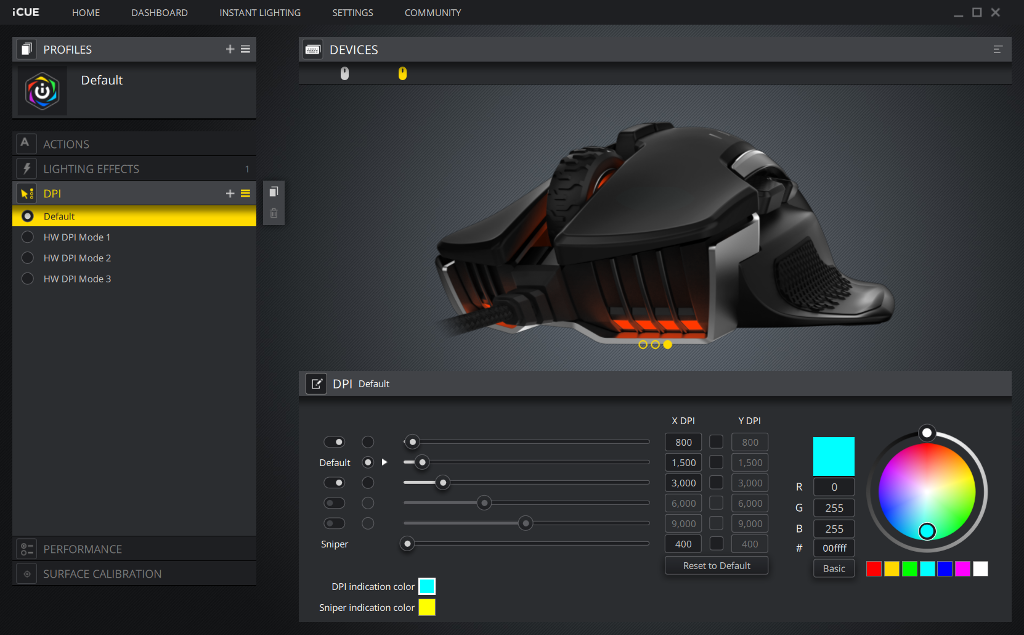Select the yellow mouse device icon
Viewport: 1024px width, 635px height.
coord(403,74)
